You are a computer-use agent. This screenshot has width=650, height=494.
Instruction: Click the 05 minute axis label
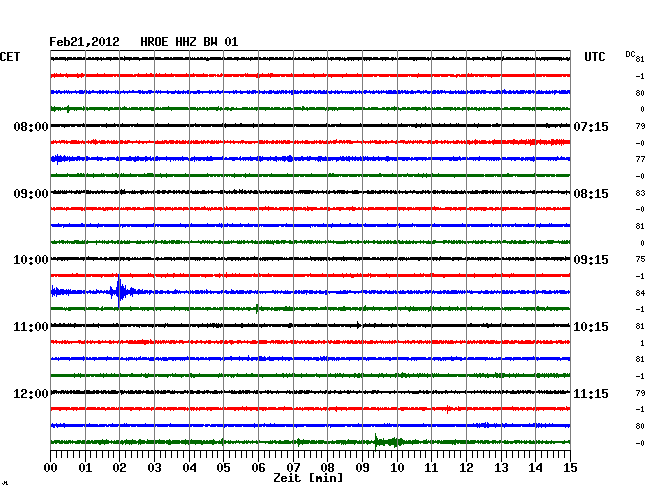click(x=223, y=468)
